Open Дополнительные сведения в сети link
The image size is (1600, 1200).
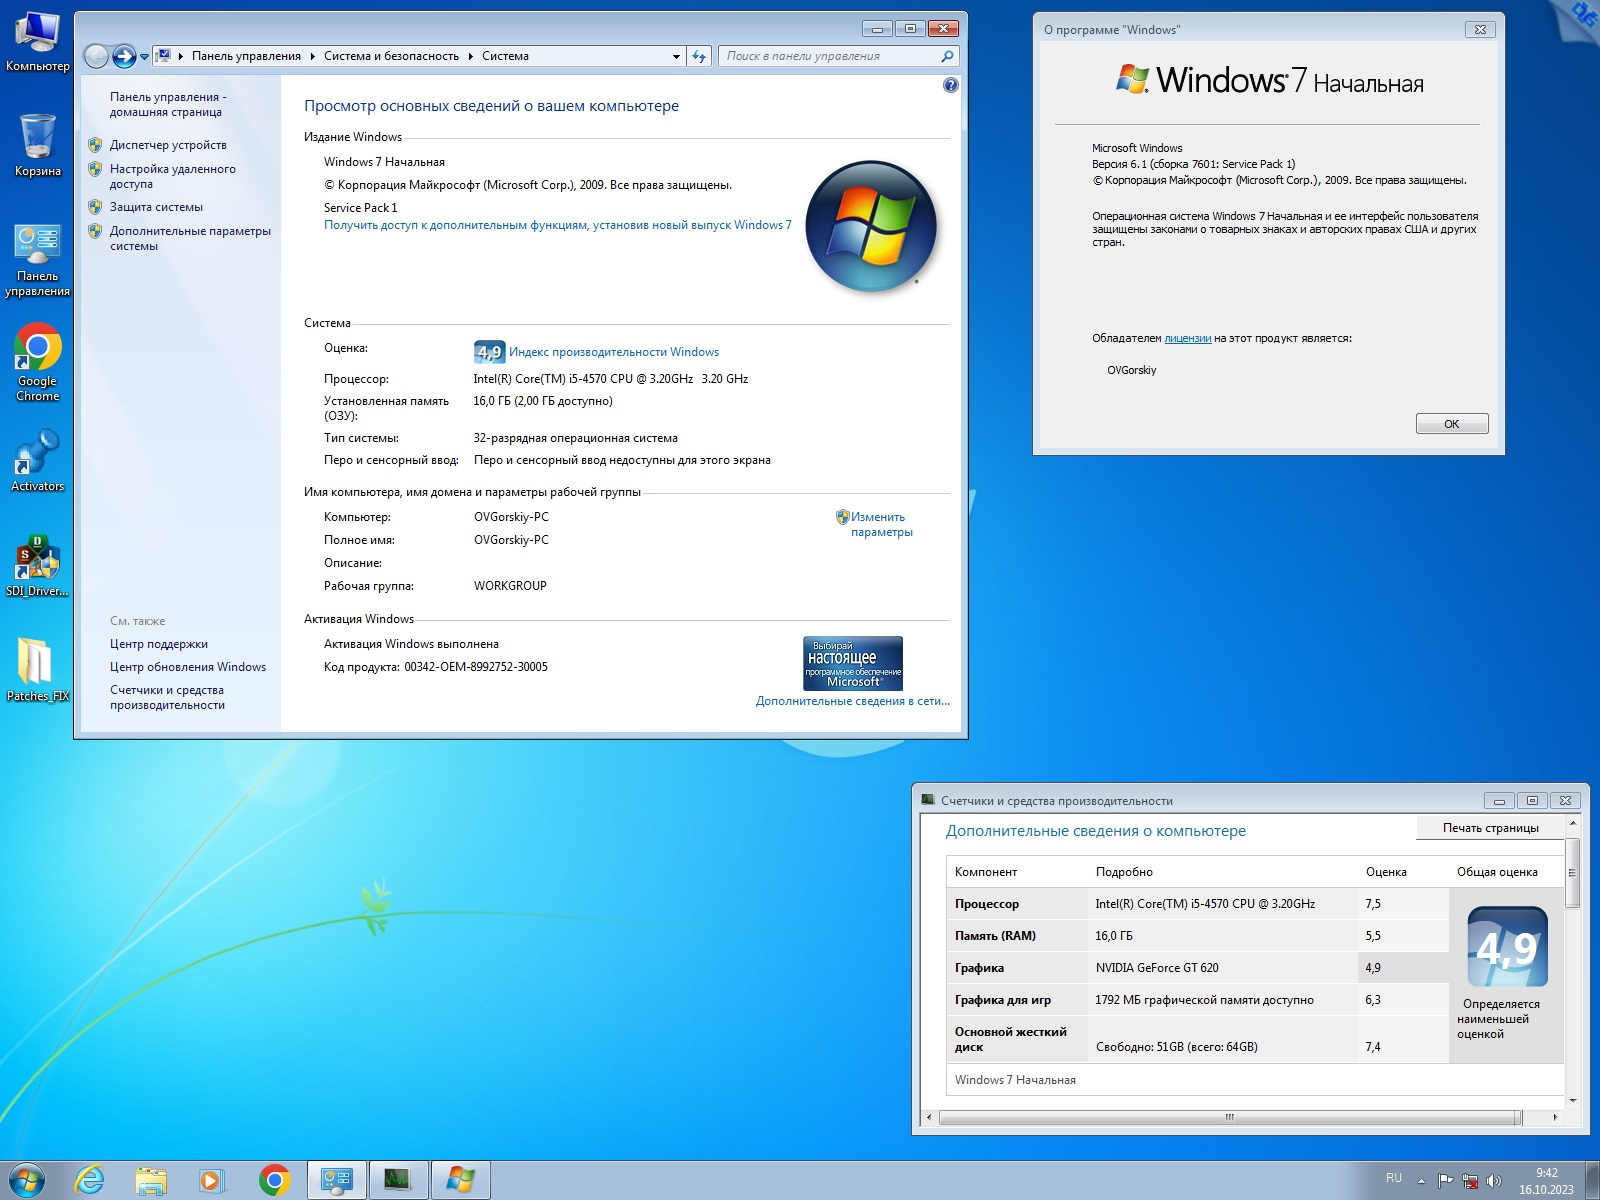pyautogui.click(x=853, y=701)
